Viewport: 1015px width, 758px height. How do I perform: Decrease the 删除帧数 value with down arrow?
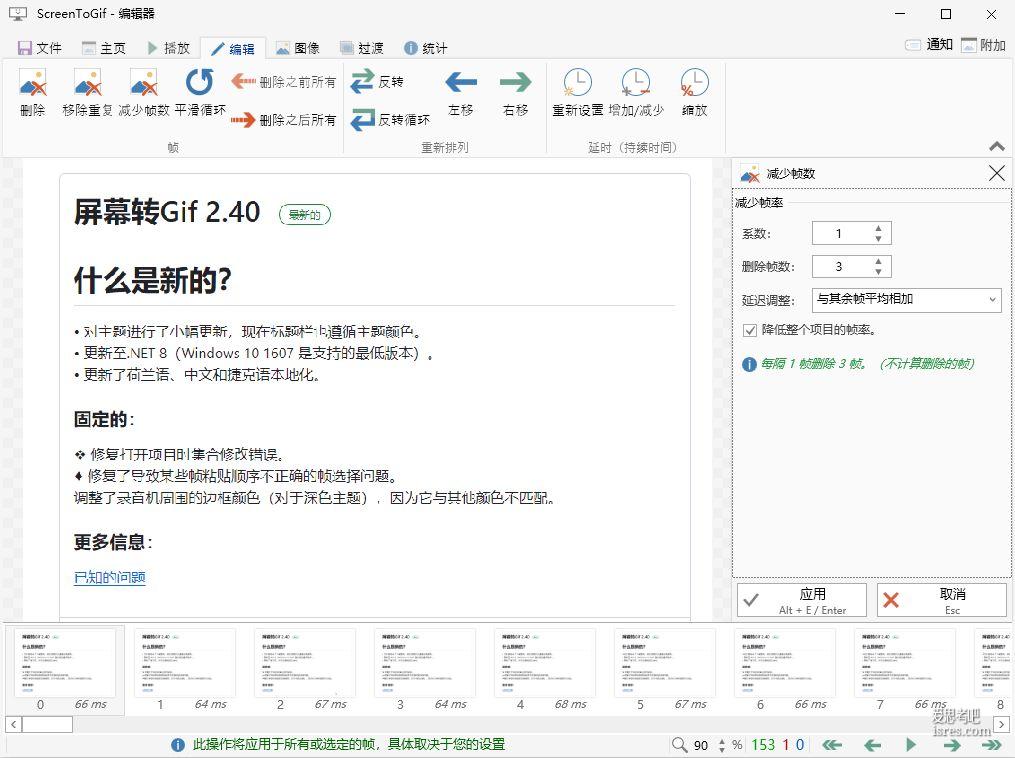tap(878, 271)
